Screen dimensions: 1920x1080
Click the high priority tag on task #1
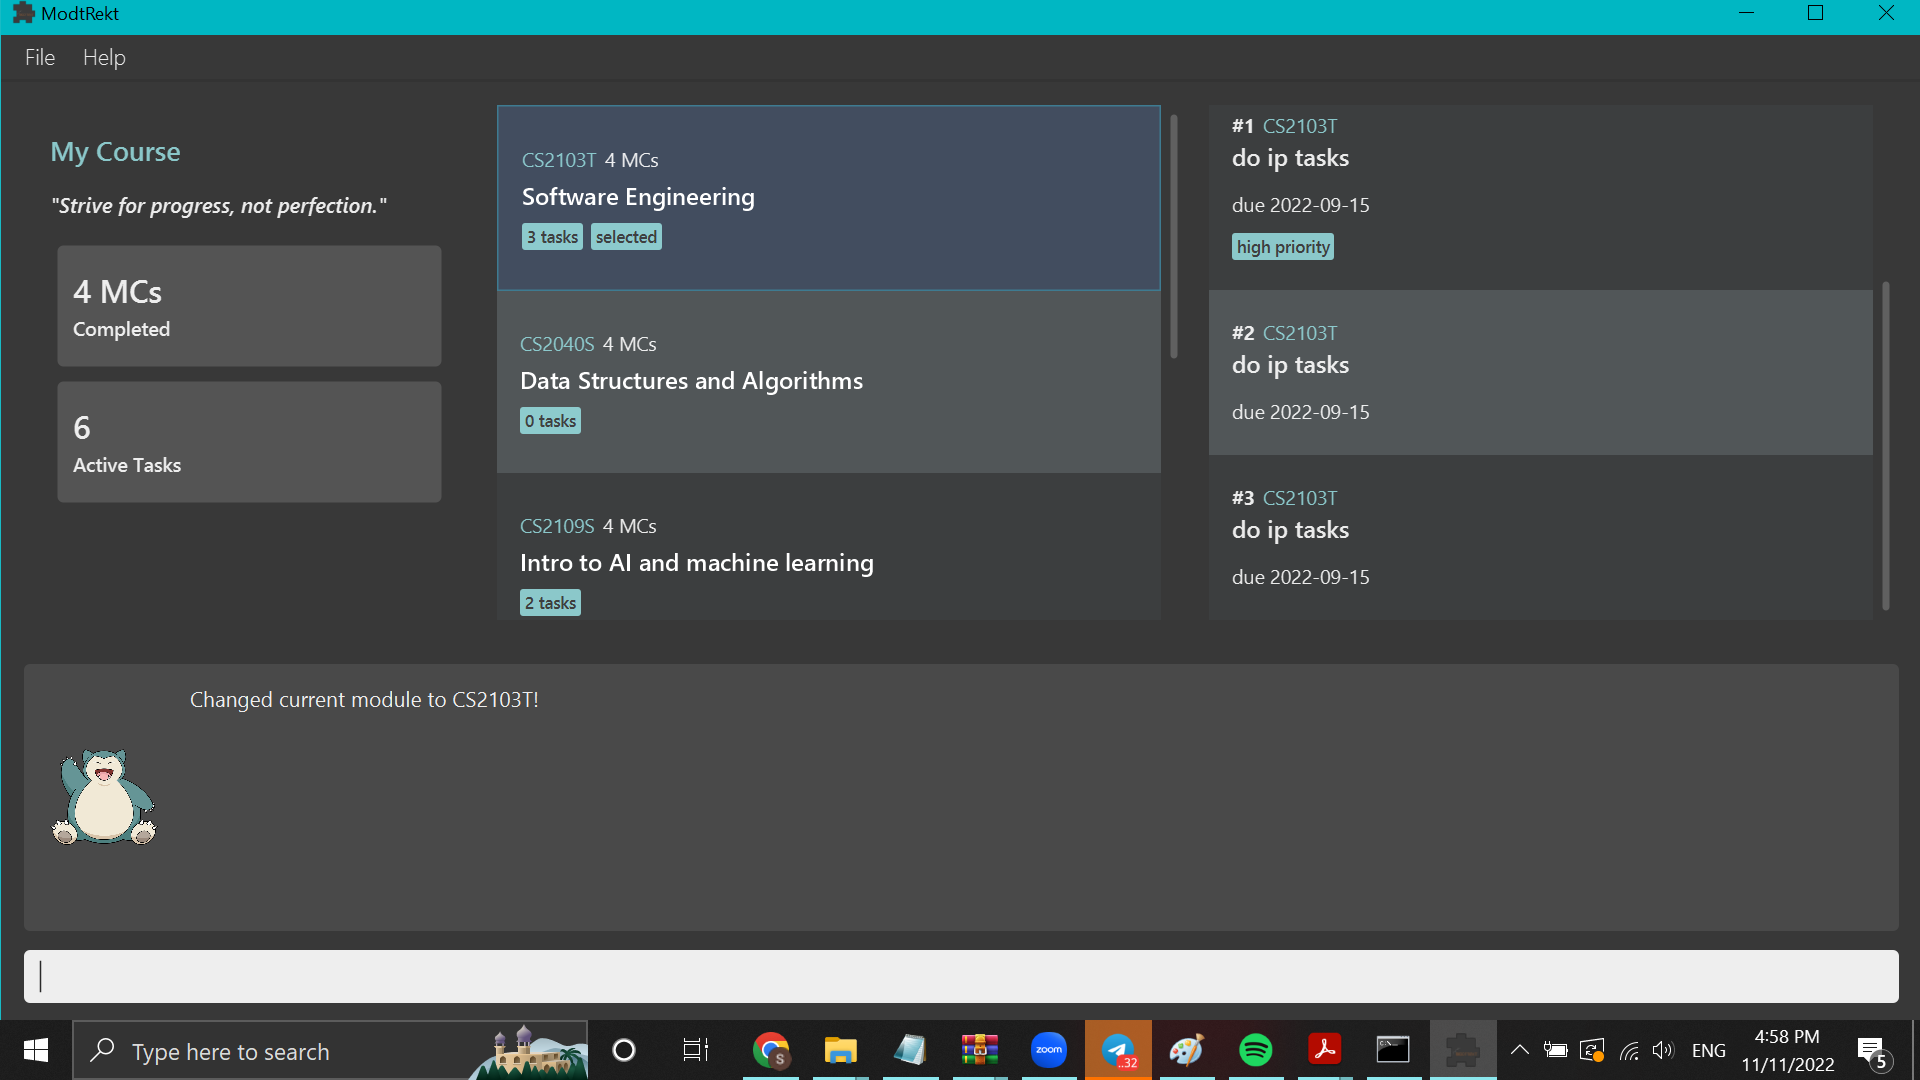(x=1282, y=247)
